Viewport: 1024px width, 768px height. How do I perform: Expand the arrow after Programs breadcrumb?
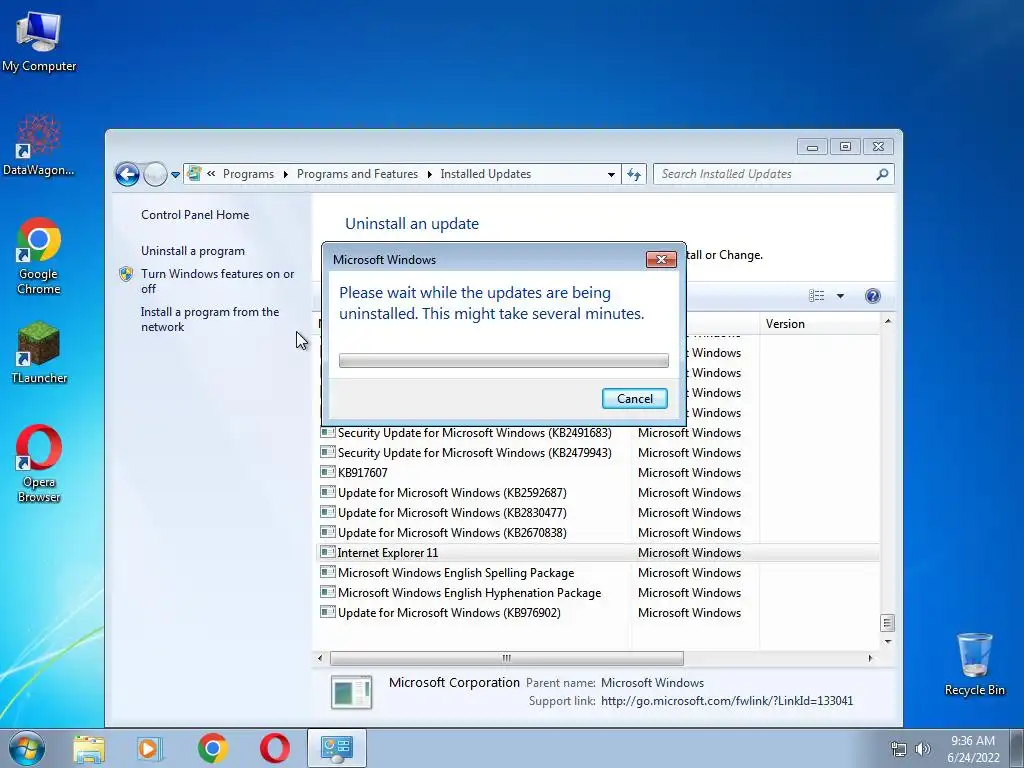(x=285, y=174)
